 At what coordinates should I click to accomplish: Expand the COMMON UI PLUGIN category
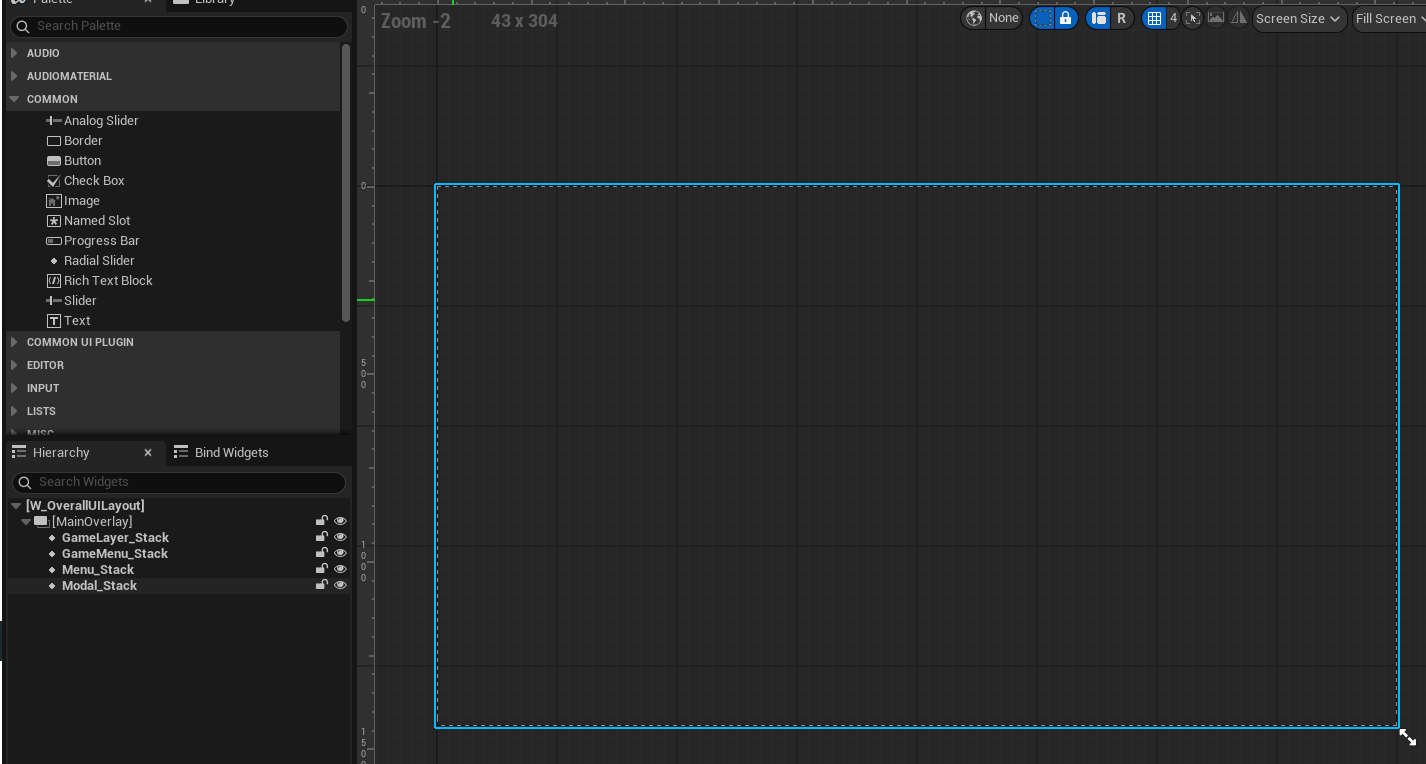pyautogui.click(x=14, y=342)
